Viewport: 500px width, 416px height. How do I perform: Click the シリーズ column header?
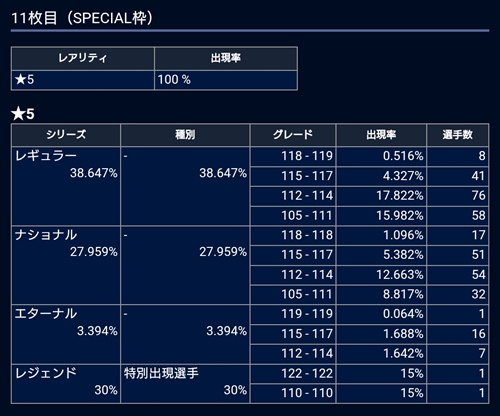tap(66, 135)
